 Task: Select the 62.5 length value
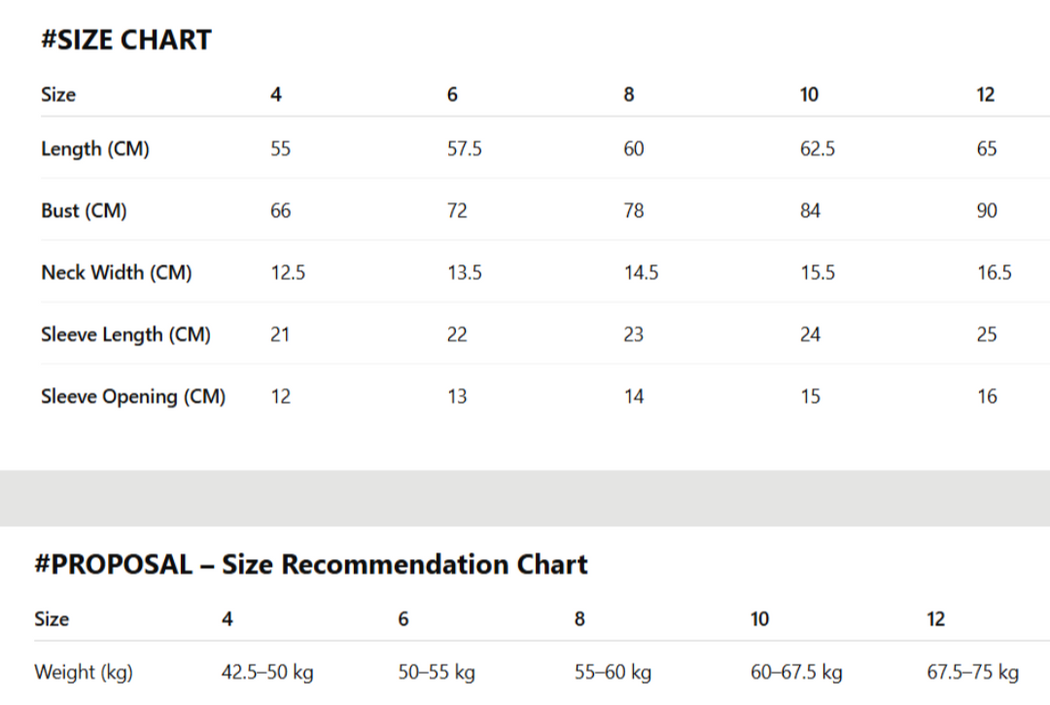tap(817, 149)
